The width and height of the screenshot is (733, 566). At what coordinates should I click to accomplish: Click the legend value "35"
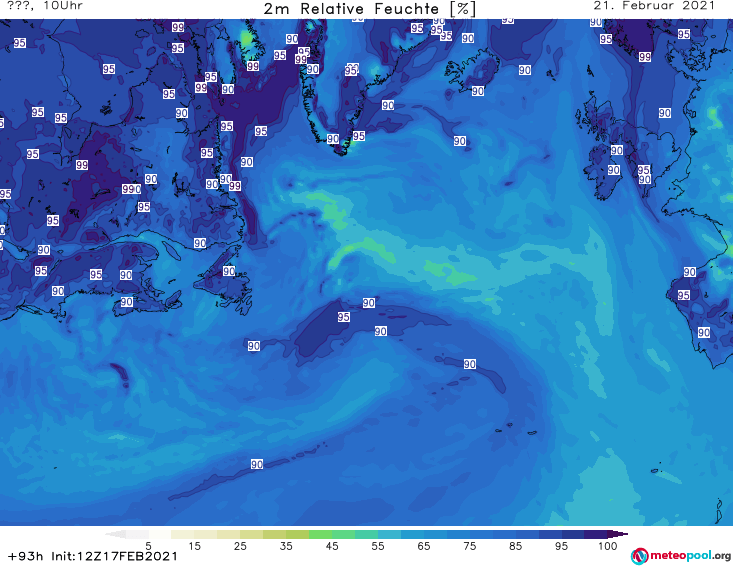tap(286, 545)
